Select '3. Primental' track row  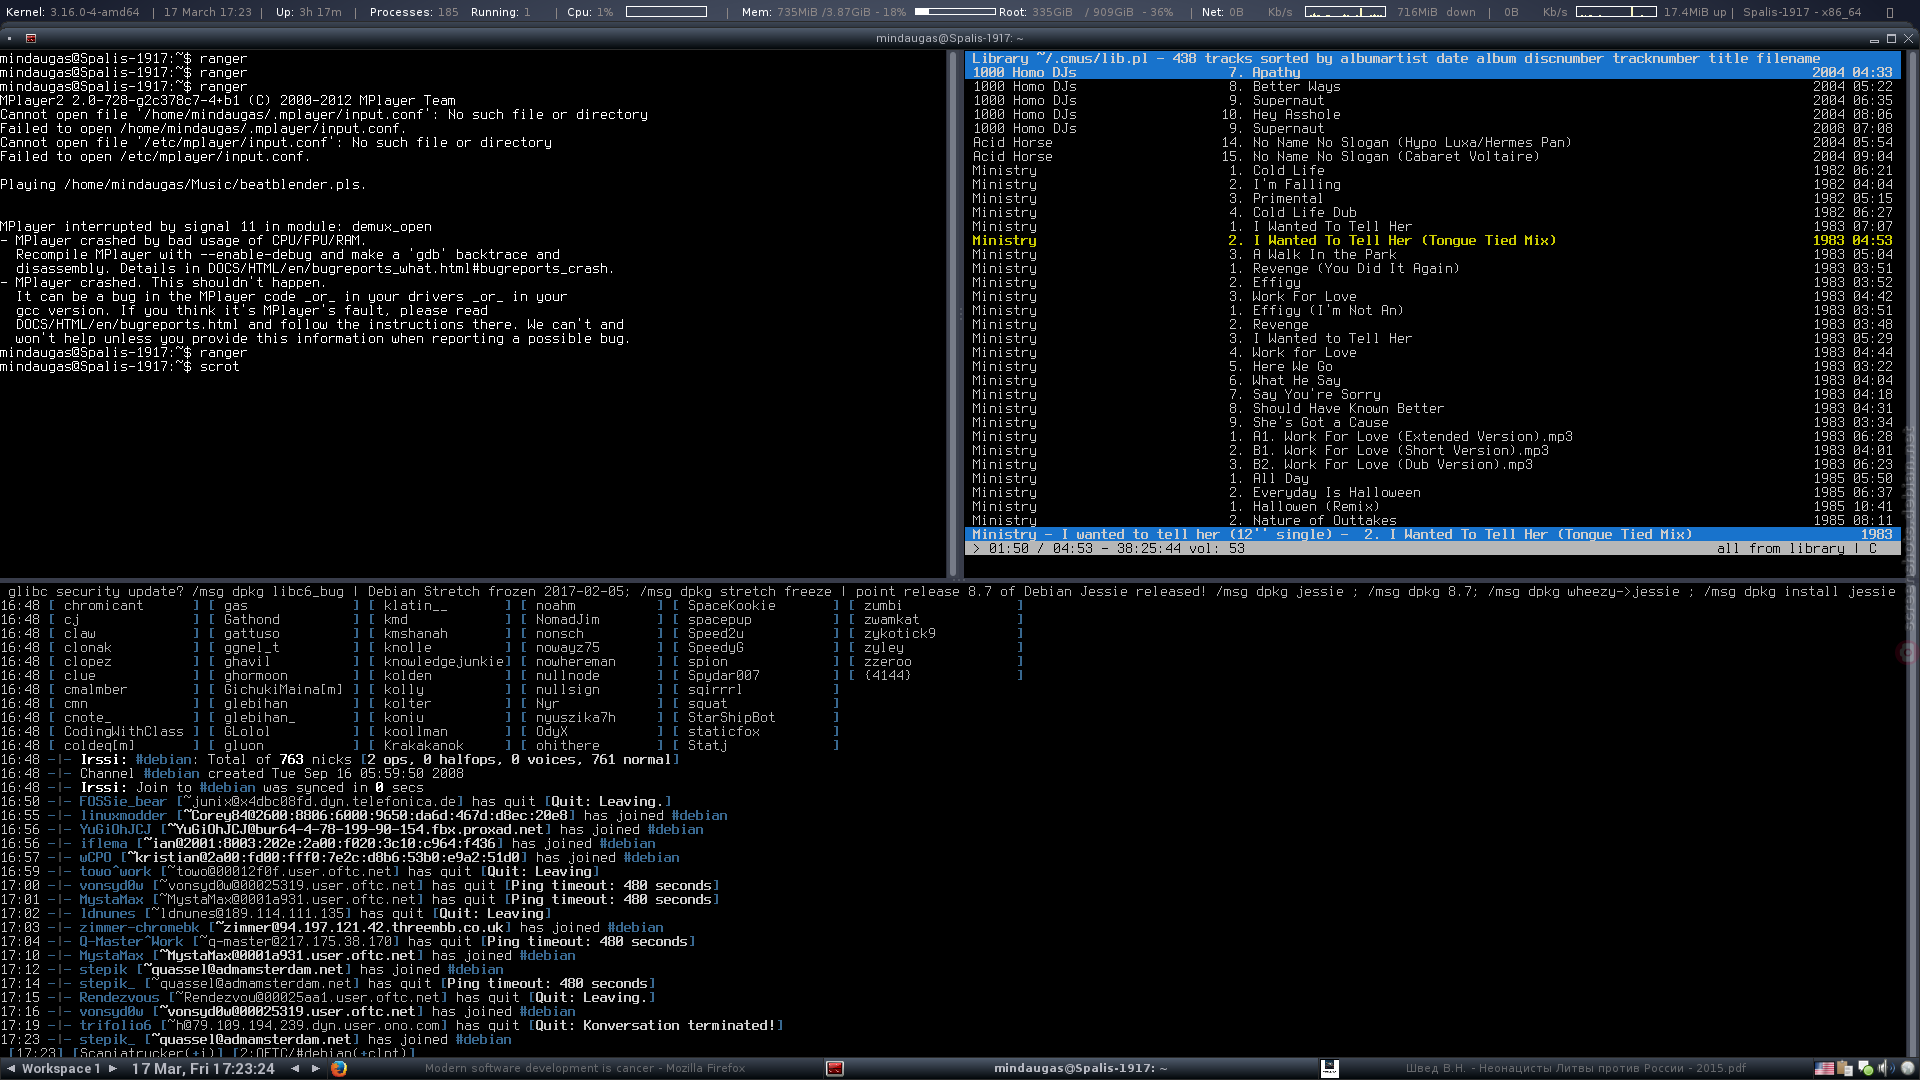coord(1432,199)
